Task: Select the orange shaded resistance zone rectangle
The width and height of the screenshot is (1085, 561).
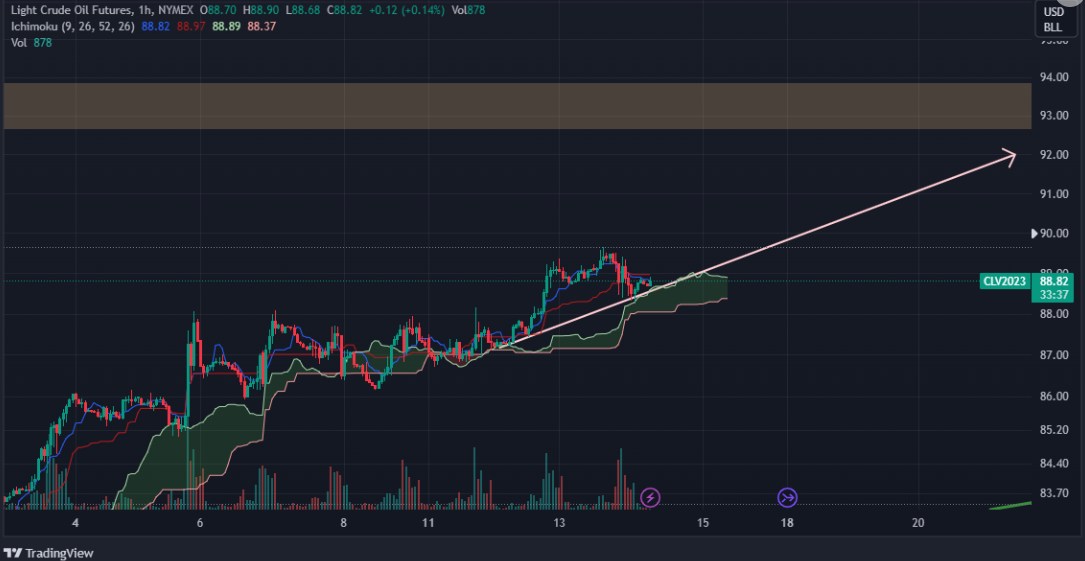Action: (516, 106)
